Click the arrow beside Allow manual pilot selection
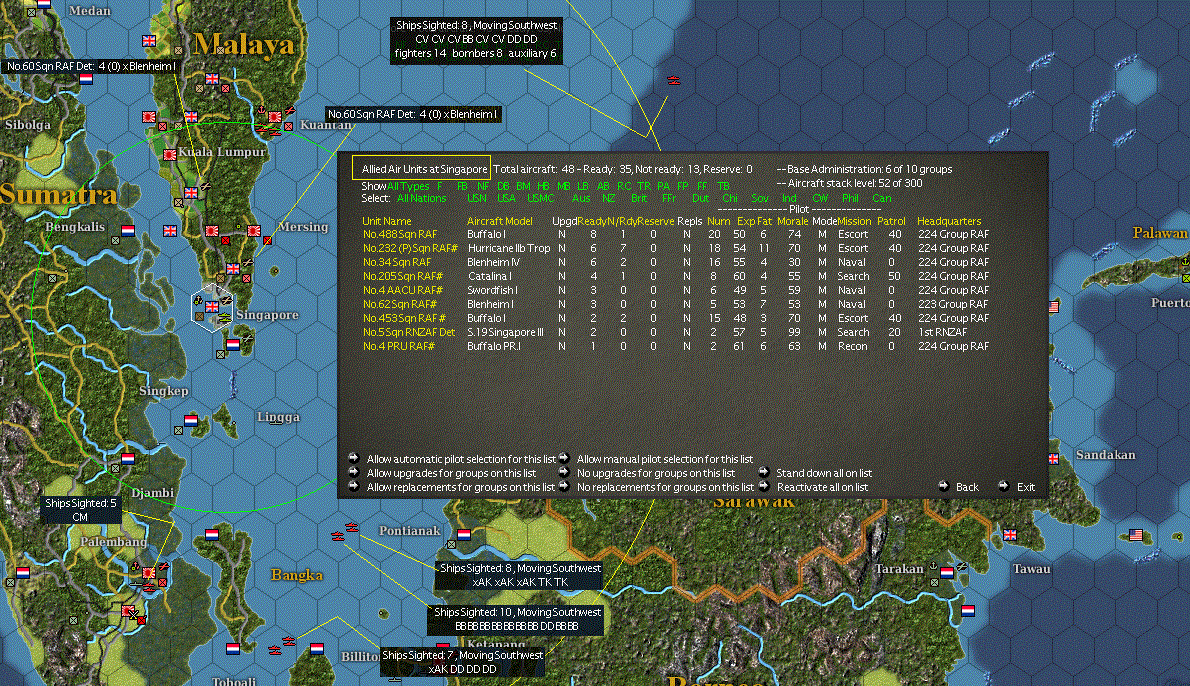 pyautogui.click(x=564, y=458)
